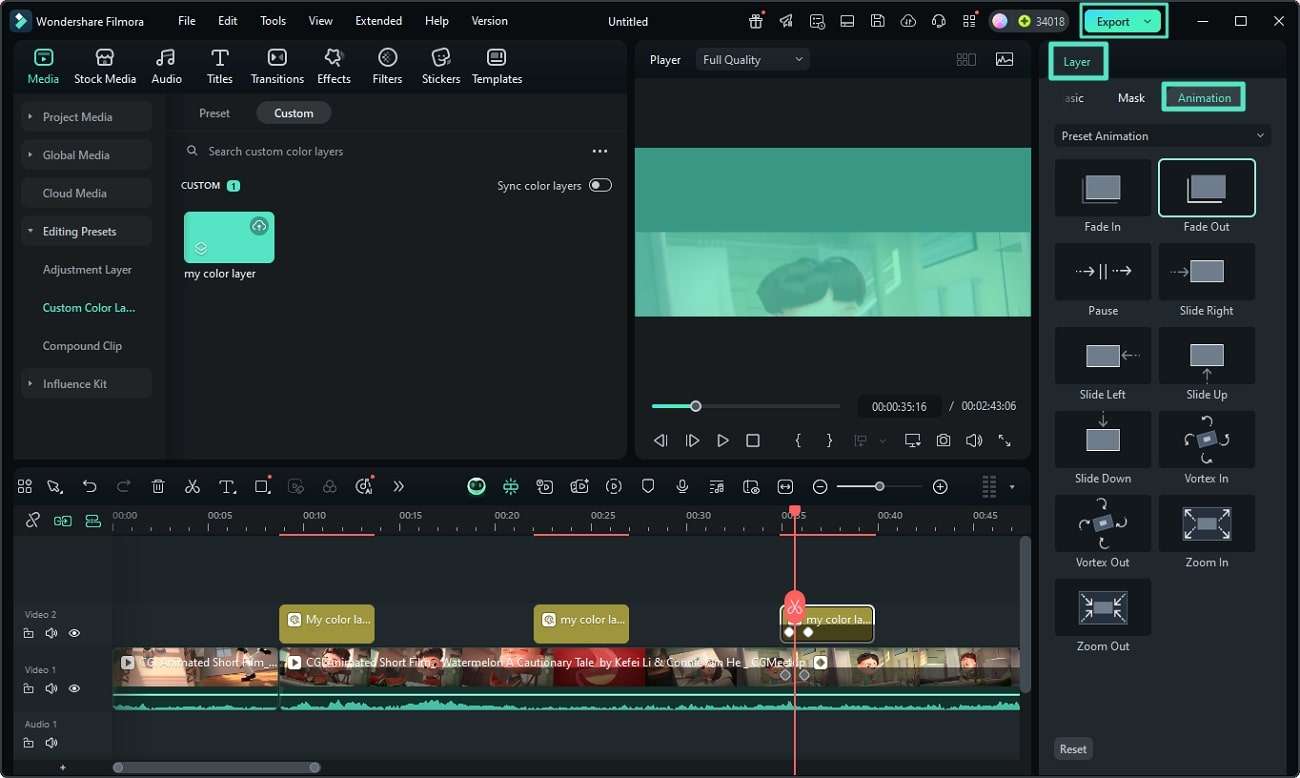Zoom out timeline with minus icon
This screenshot has width=1300, height=778.
820,487
